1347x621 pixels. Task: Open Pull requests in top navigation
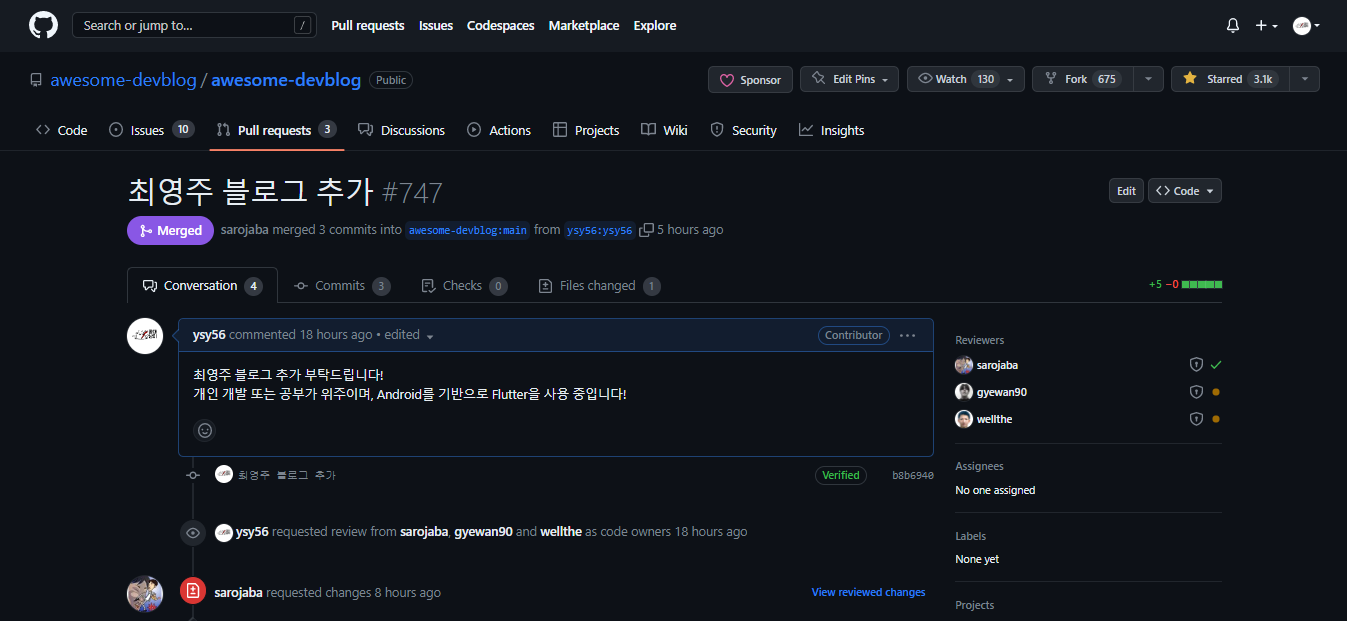(x=368, y=26)
